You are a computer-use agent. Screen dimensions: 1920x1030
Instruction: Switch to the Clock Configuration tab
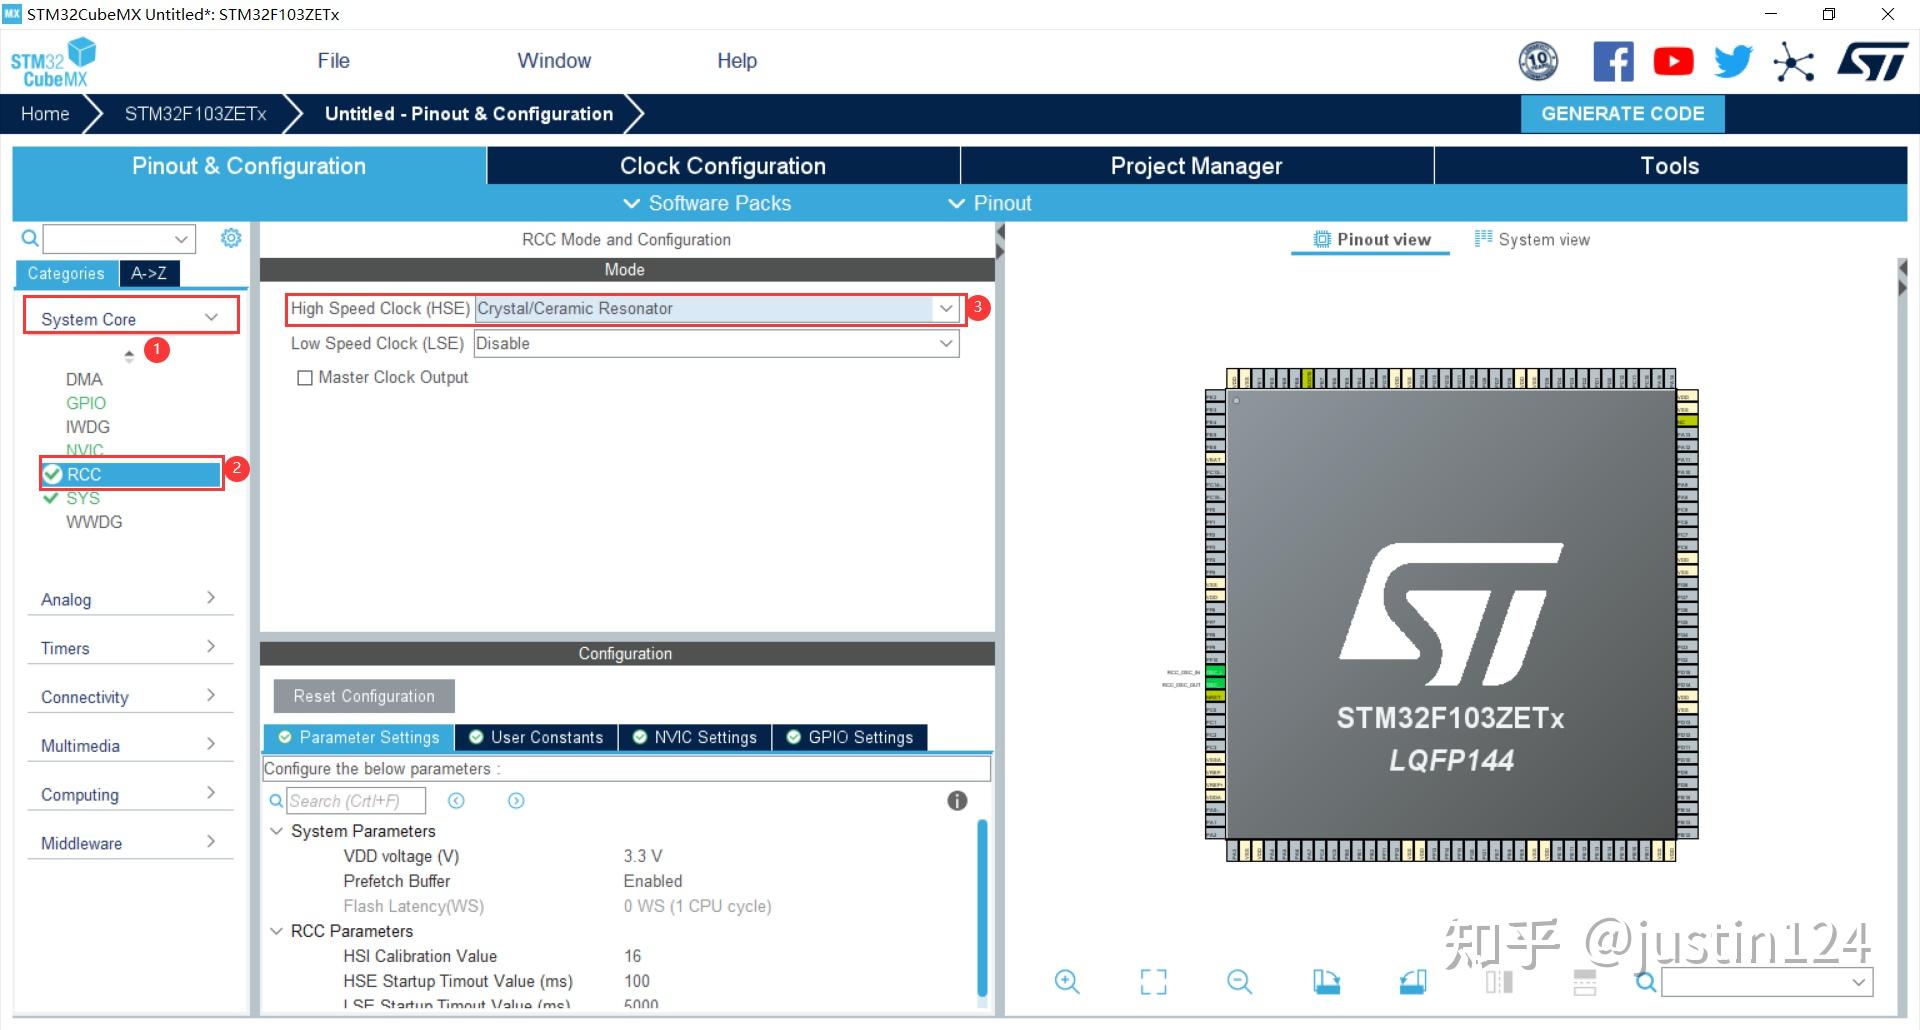(722, 166)
